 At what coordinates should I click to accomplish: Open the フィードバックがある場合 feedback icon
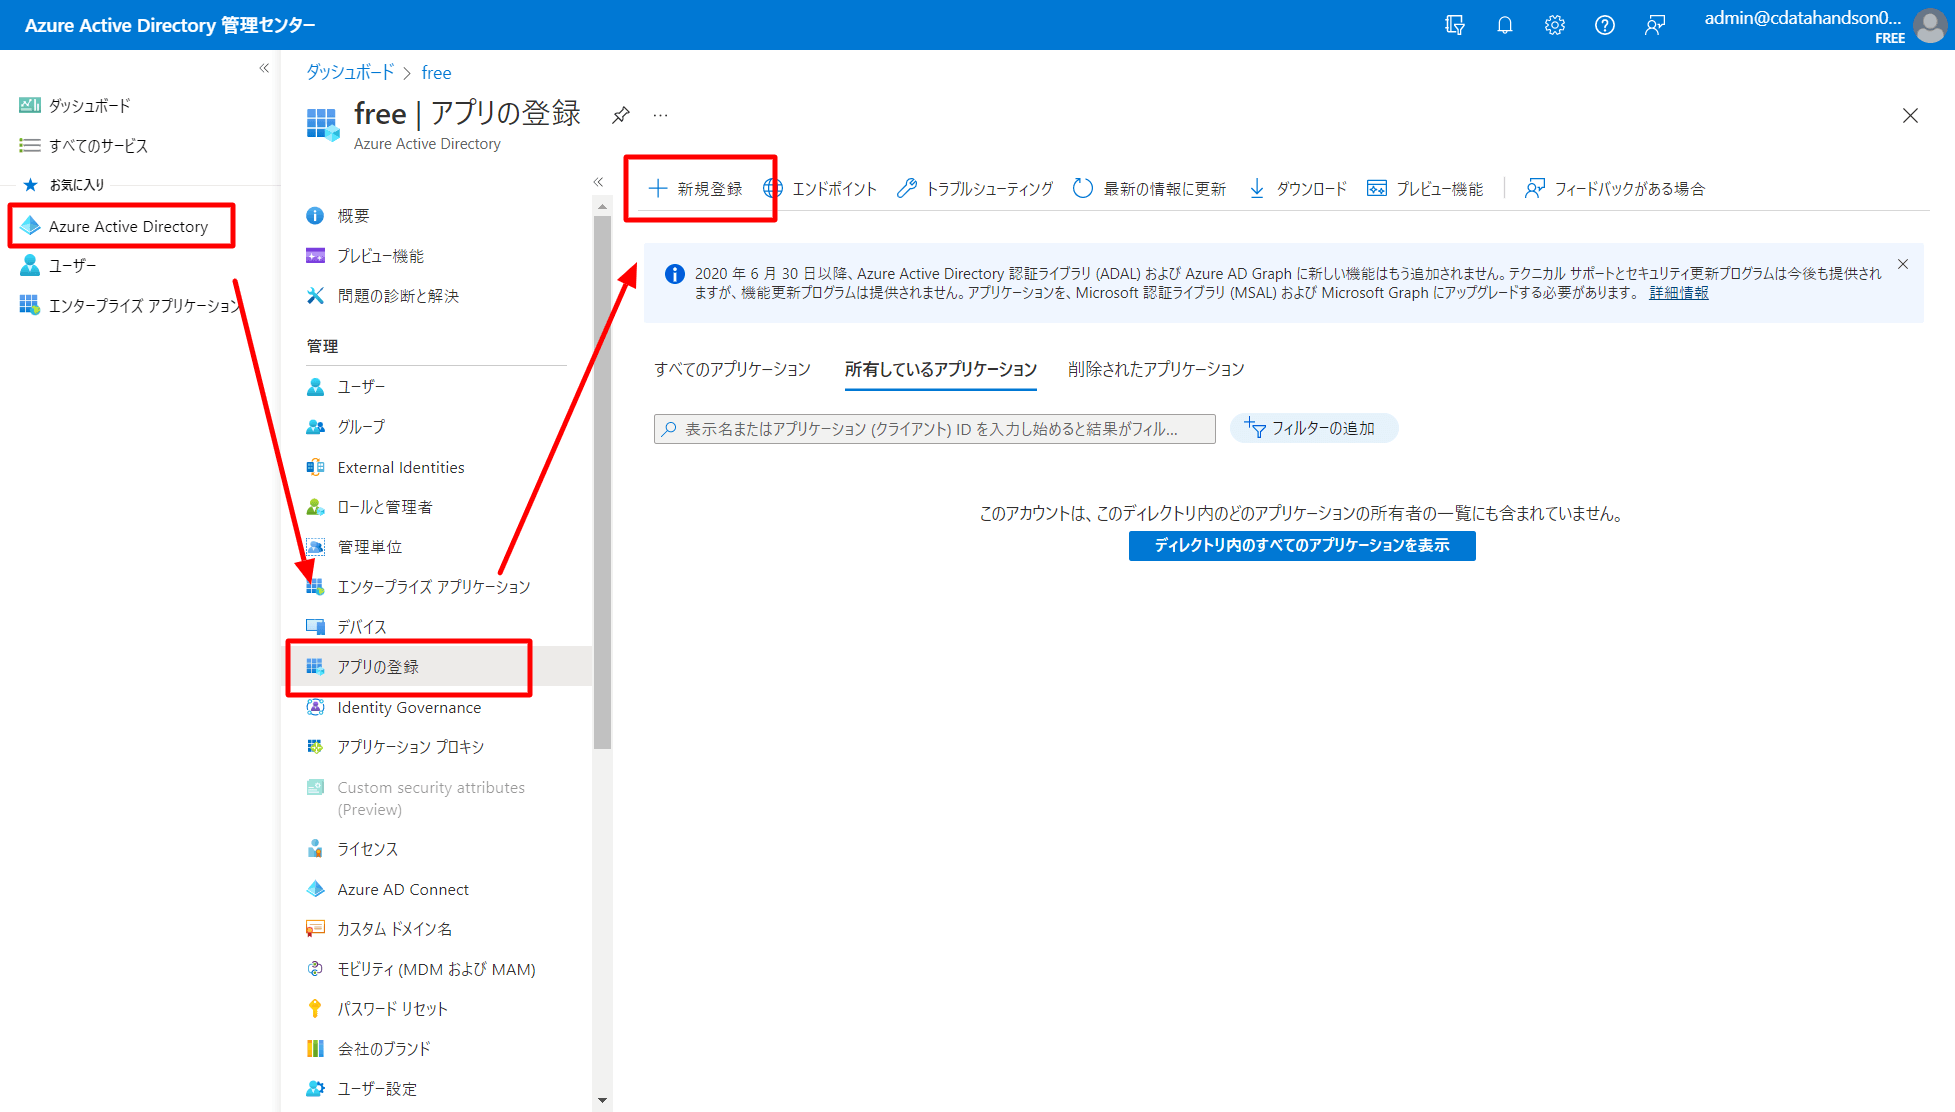click(1535, 188)
